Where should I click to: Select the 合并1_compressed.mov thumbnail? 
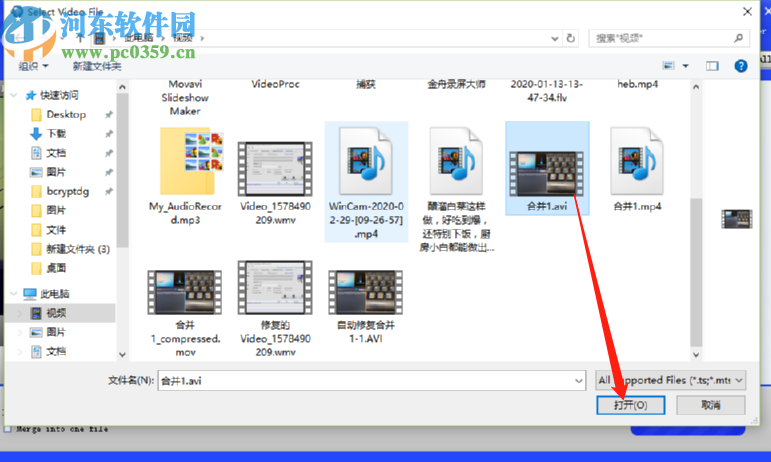[x=185, y=292]
